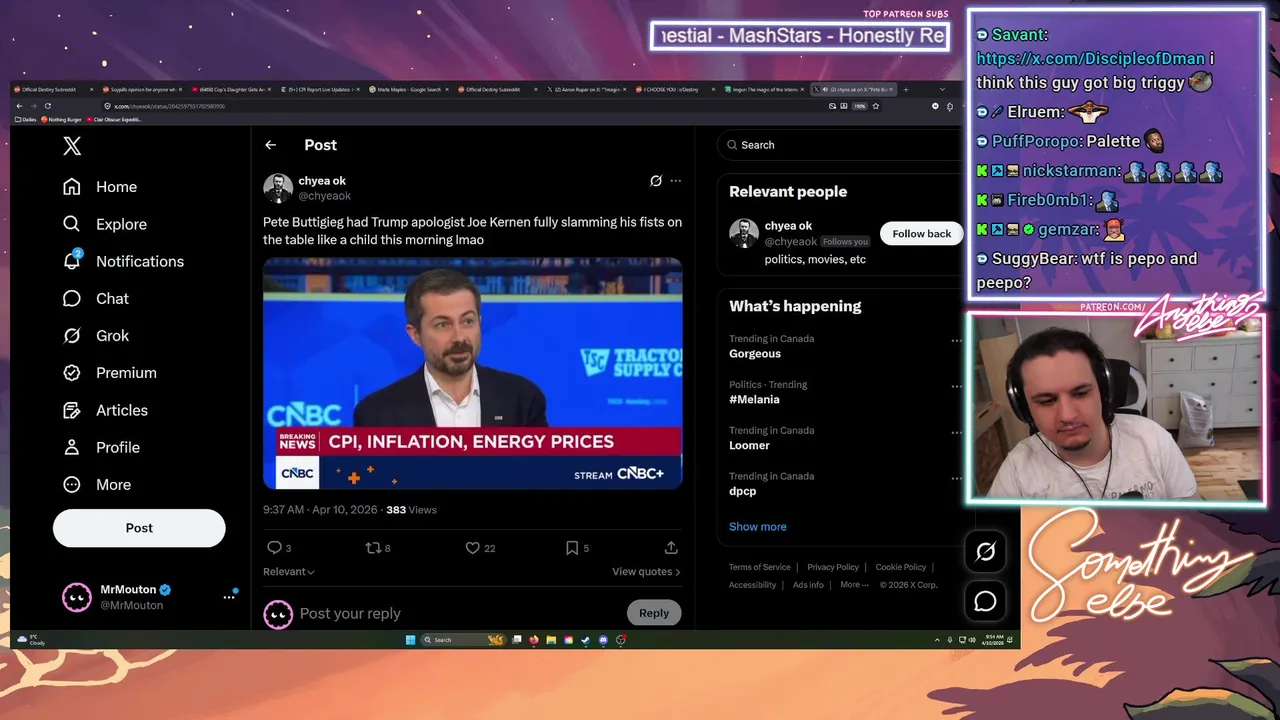Click the Search input field on X
1280x720 pixels.
pos(840,145)
